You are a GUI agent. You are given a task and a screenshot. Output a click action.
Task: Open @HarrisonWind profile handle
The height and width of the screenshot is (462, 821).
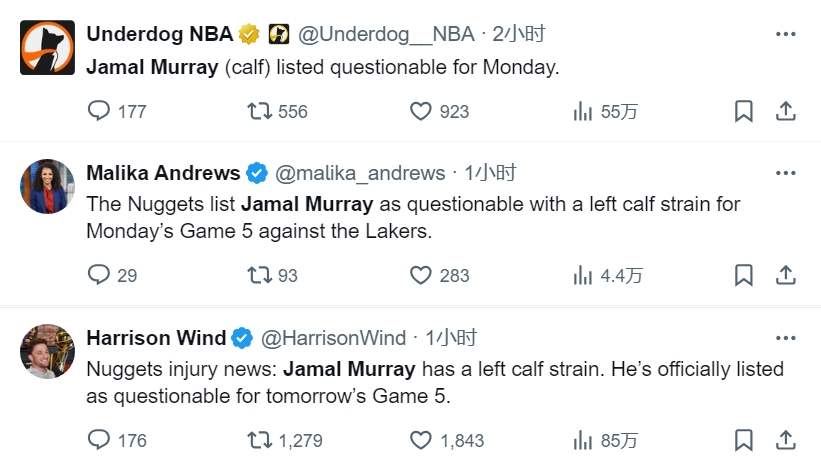click(334, 338)
